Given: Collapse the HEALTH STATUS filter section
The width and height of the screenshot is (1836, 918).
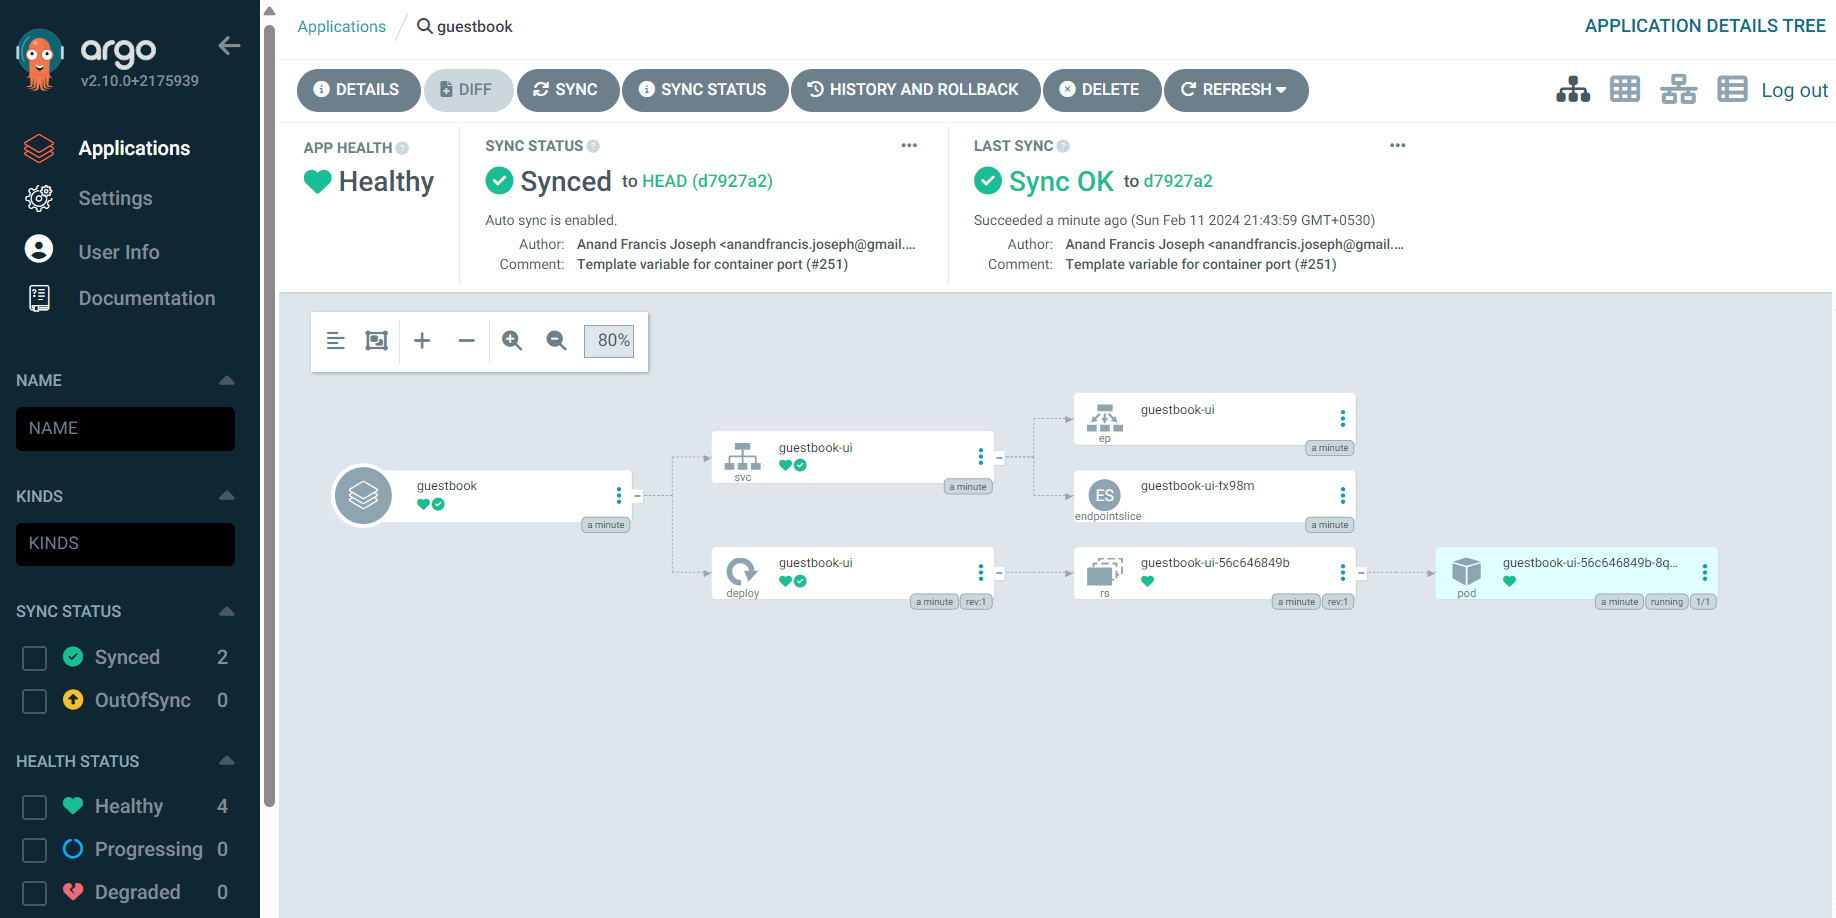Looking at the screenshot, I should point(227,761).
